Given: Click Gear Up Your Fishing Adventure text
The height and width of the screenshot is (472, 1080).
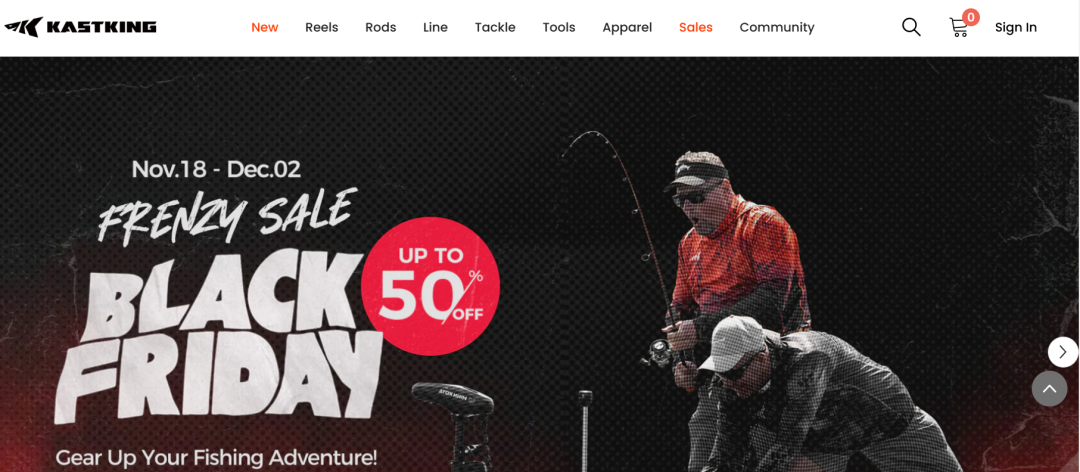Looking at the screenshot, I should (x=216, y=458).
